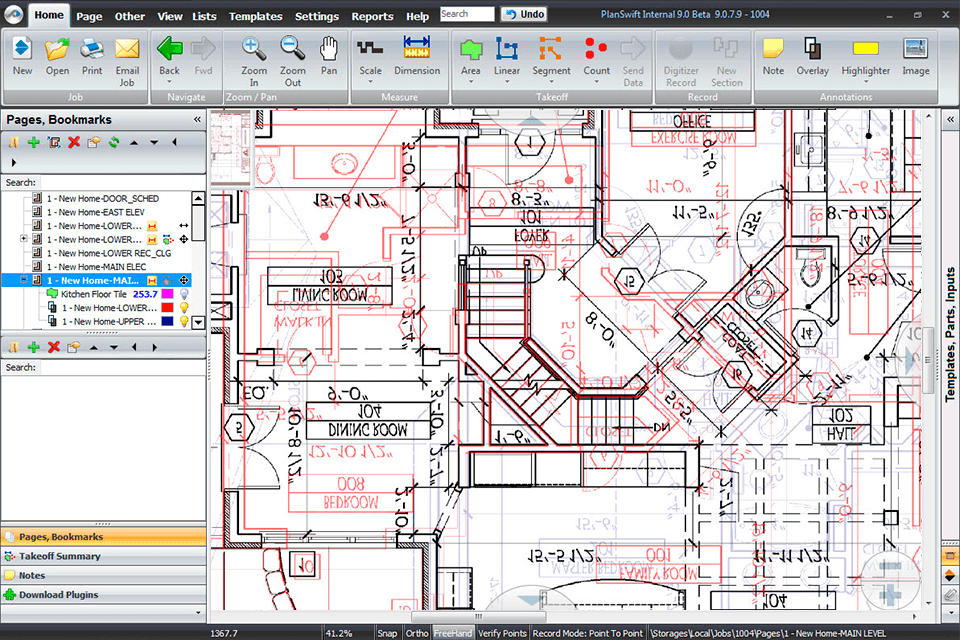Toggle lightbulb for New Home-UPPER overlay
Viewport: 960px width, 640px height.
[x=184, y=321]
